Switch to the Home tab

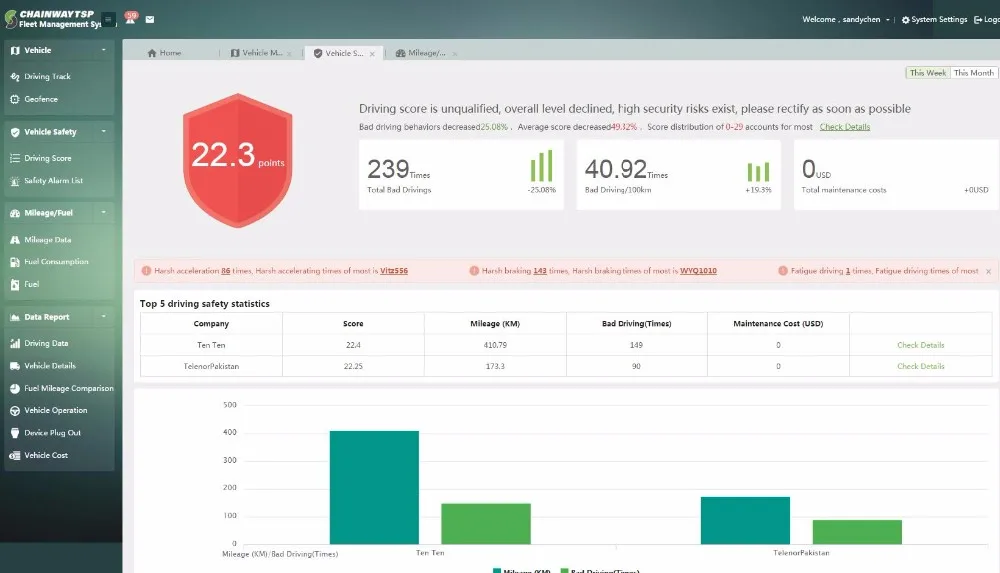coord(165,53)
